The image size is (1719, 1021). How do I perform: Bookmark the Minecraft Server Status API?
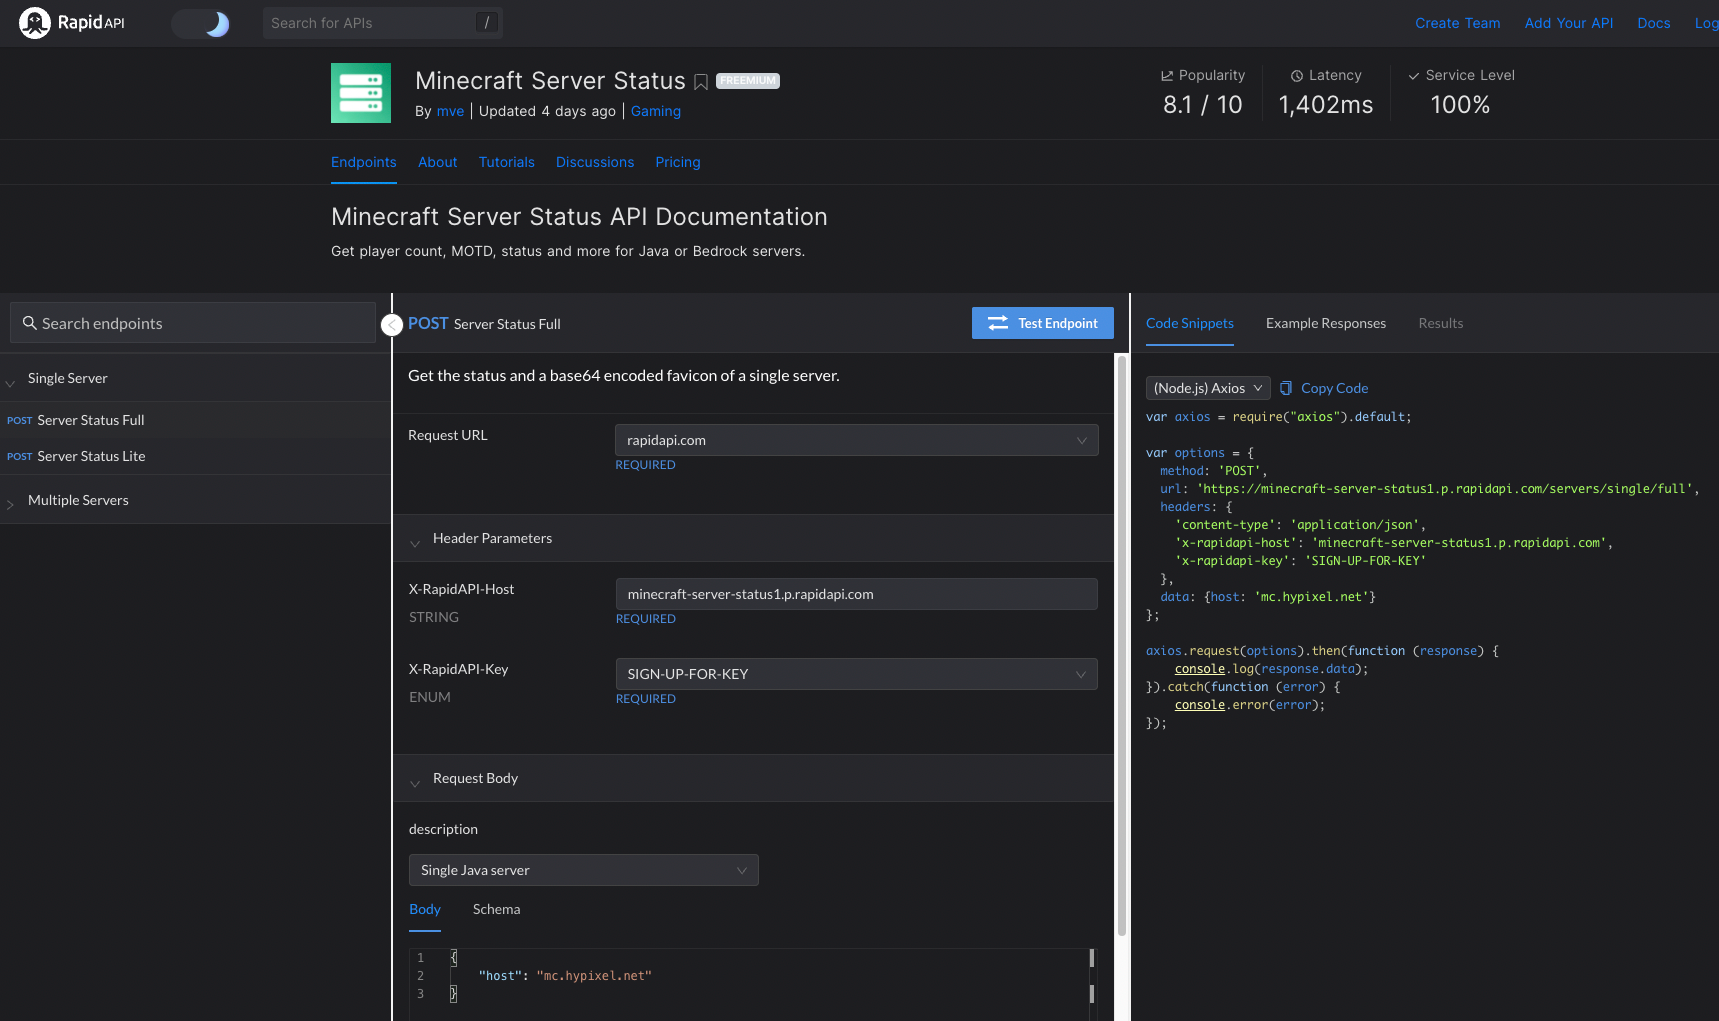tap(701, 82)
